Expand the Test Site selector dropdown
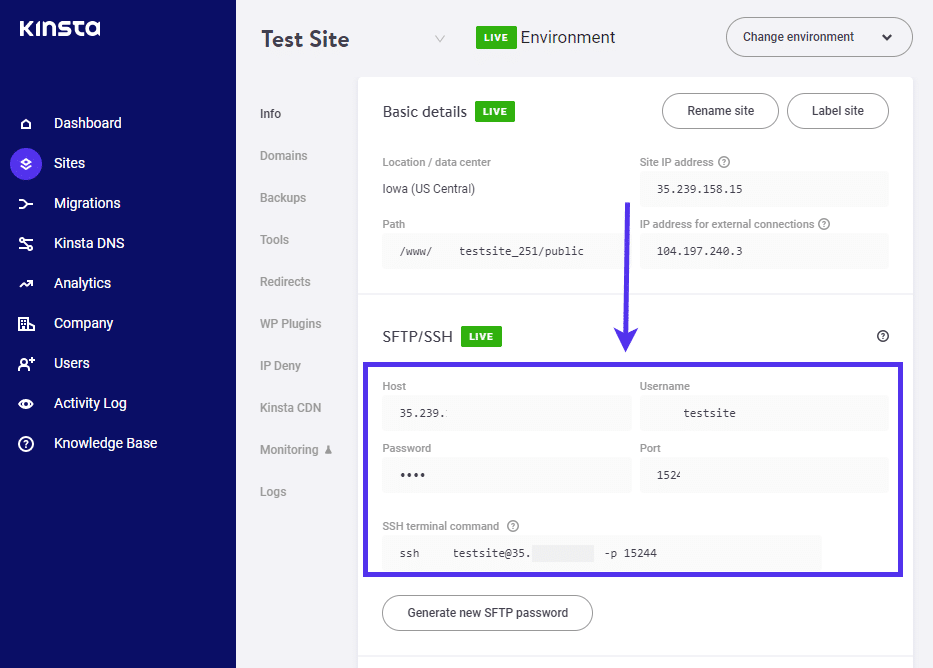This screenshot has width=933, height=668. click(x=440, y=38)
